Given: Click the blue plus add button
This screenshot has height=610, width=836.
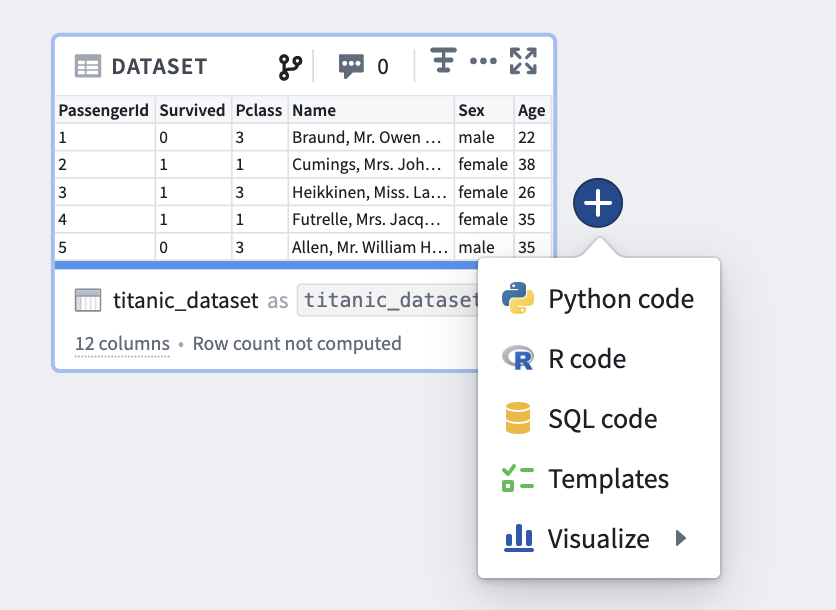Looking at the screenshot, I should click(598, 203).
